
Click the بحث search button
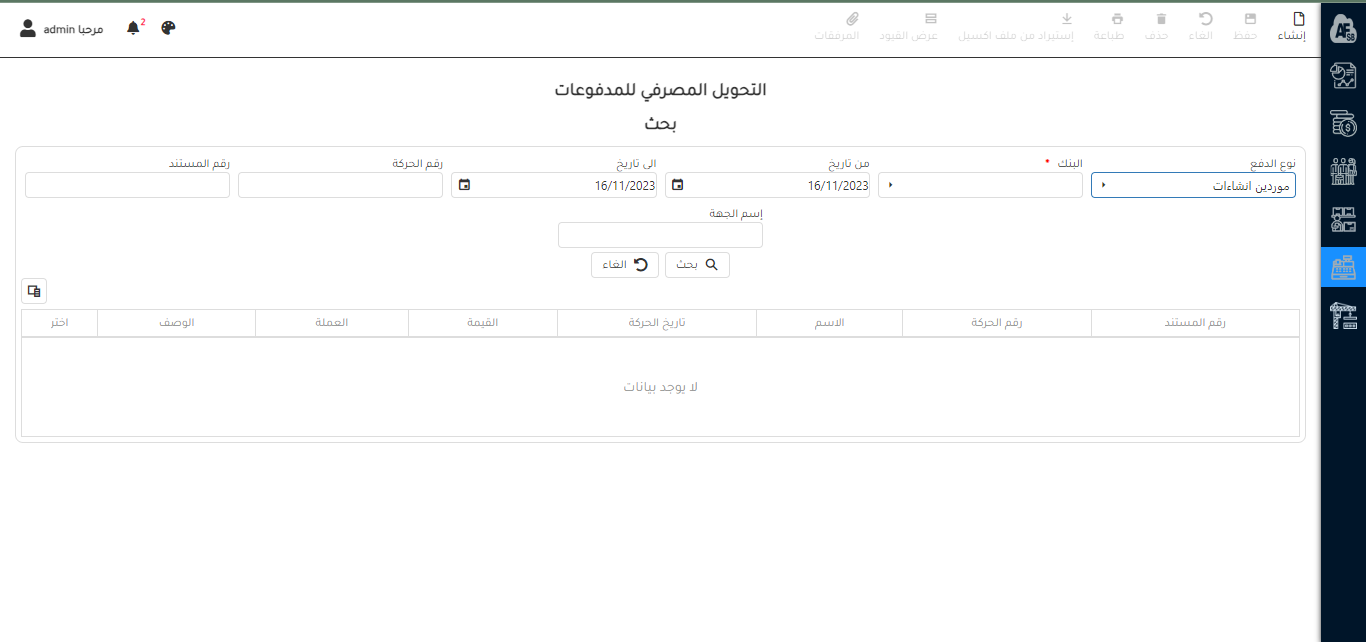click(697, 265)
